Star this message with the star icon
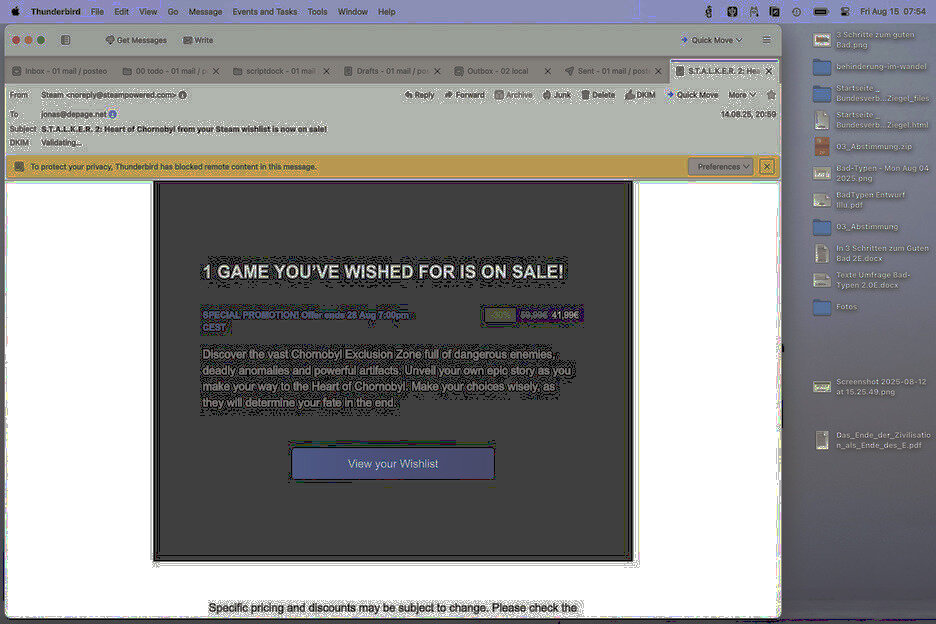 coord(771,95)
